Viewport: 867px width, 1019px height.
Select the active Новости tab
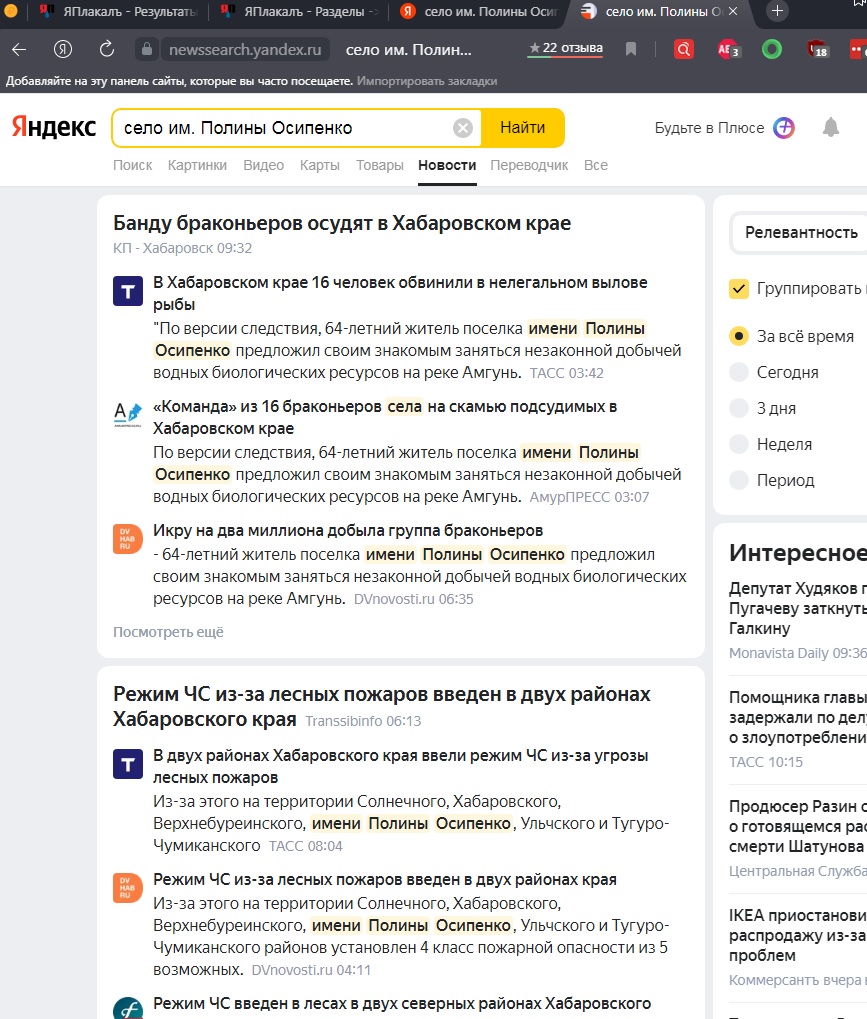tap(447, 165)
